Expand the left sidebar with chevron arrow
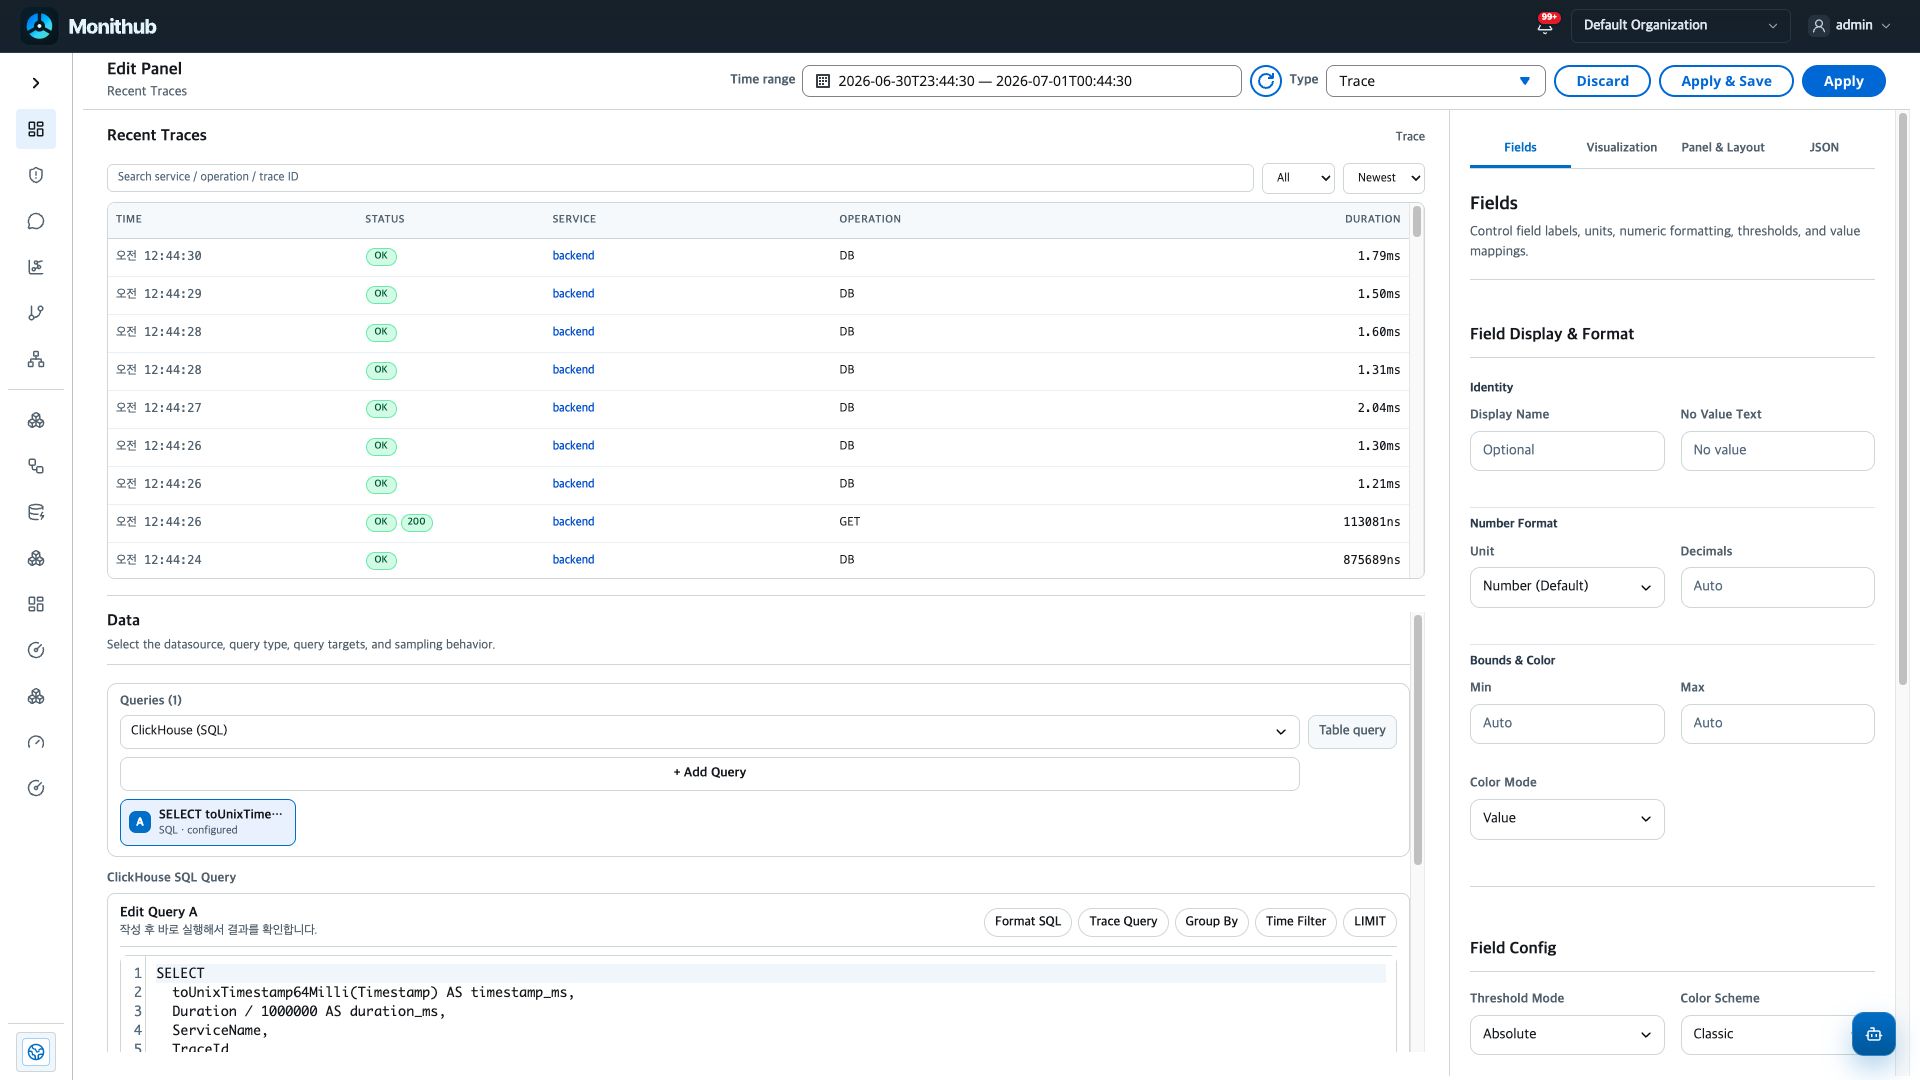This screenshot has height=1080, width=1920. 36,83
